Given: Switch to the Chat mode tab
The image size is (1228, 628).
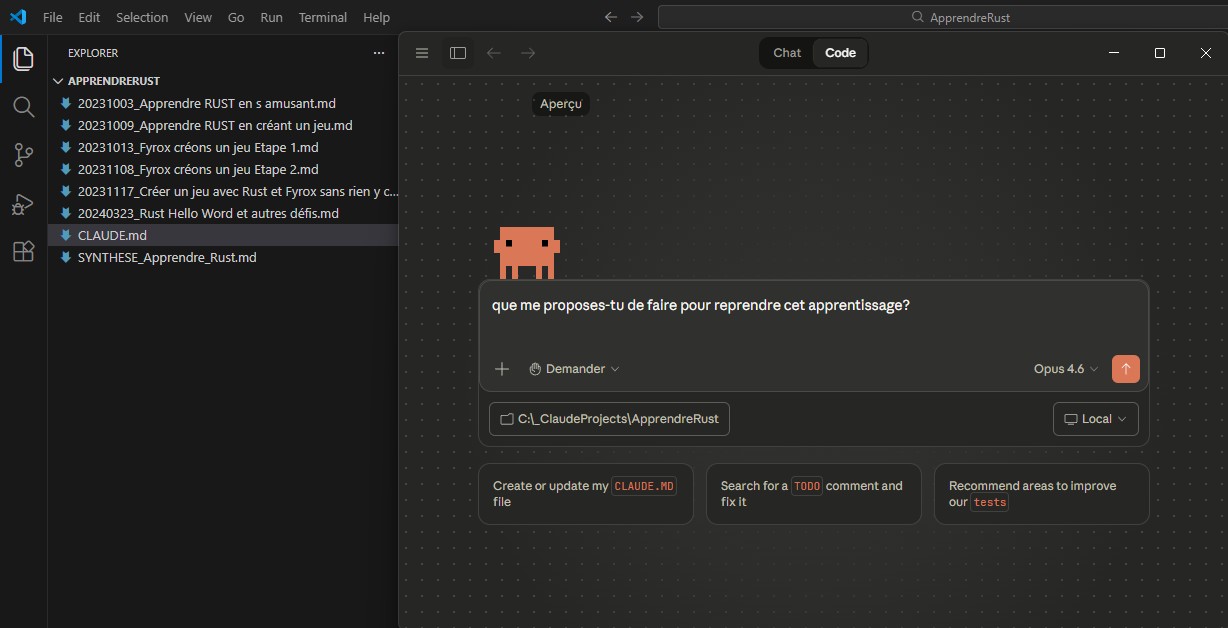Looking at the screenshot, I should (787, 53).
